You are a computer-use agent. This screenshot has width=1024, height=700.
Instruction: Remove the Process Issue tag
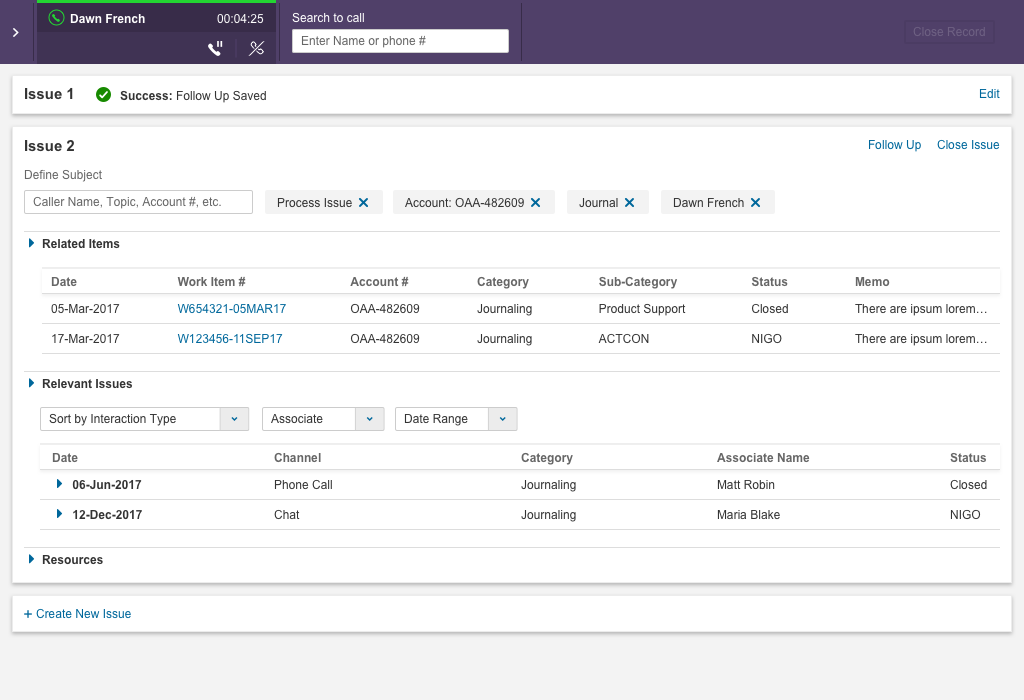coord(364,202)
